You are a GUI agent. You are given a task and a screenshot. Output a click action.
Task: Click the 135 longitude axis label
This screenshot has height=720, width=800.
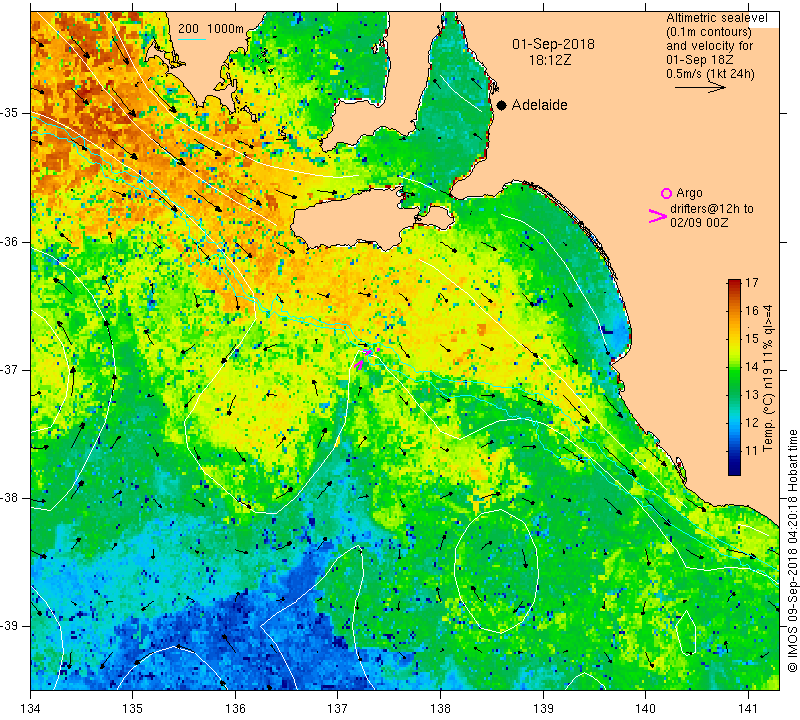(133, 708)
